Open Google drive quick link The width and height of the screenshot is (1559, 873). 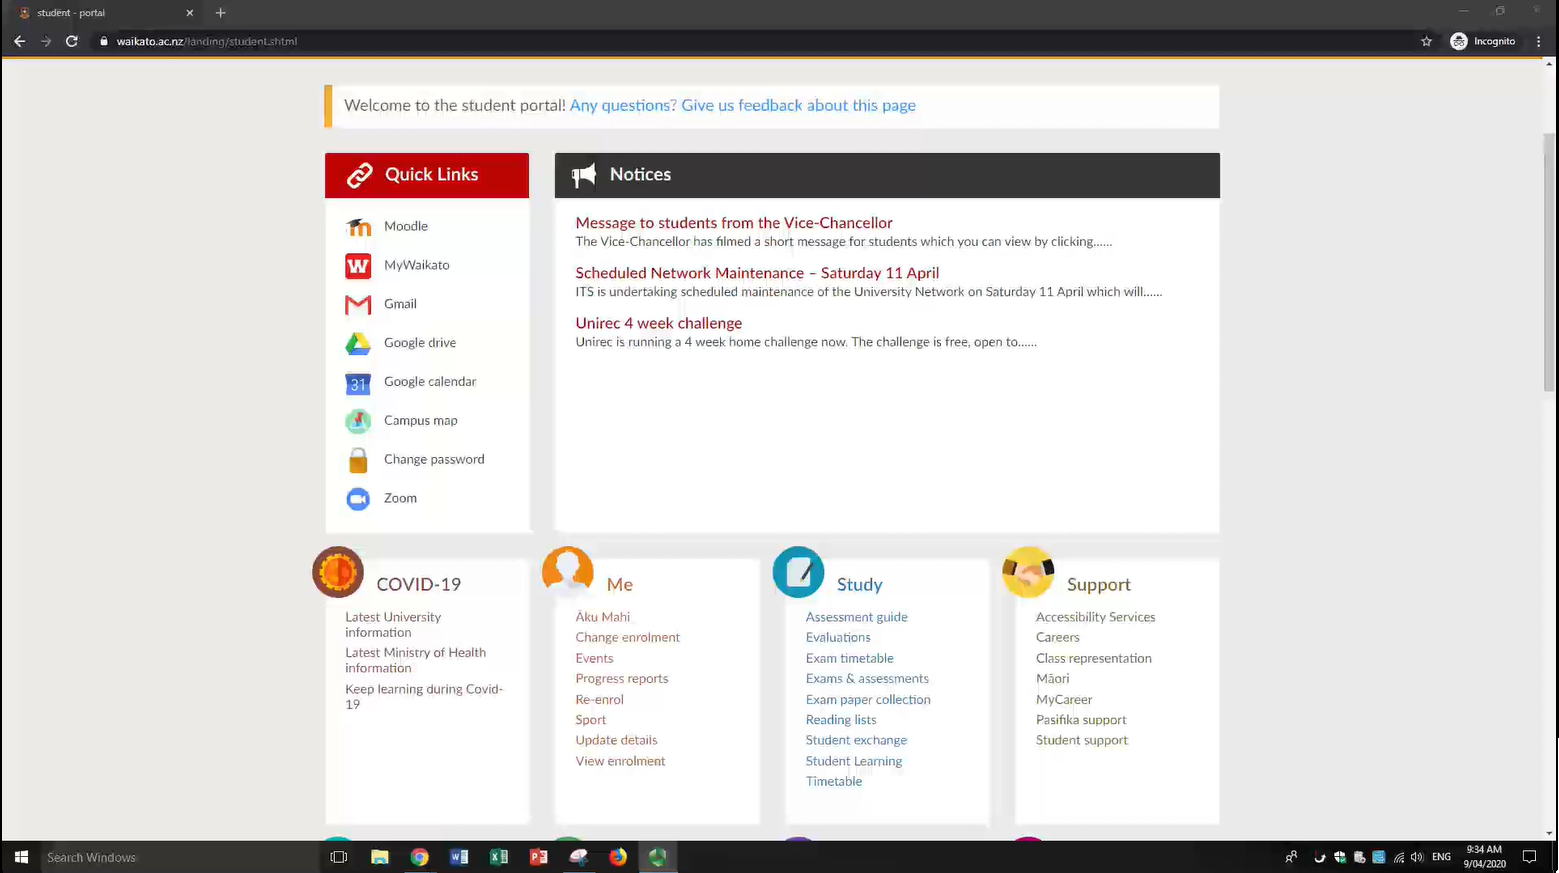tap(419, 343)
